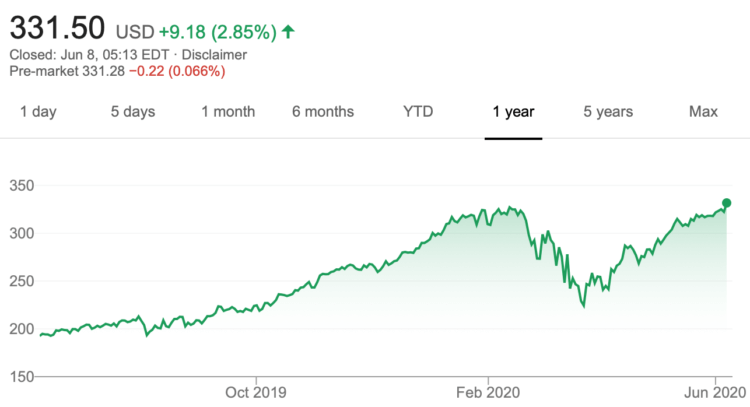Select the 1 month range tab
The width and height of the screenshot is (750, 407).
point(228,111)
